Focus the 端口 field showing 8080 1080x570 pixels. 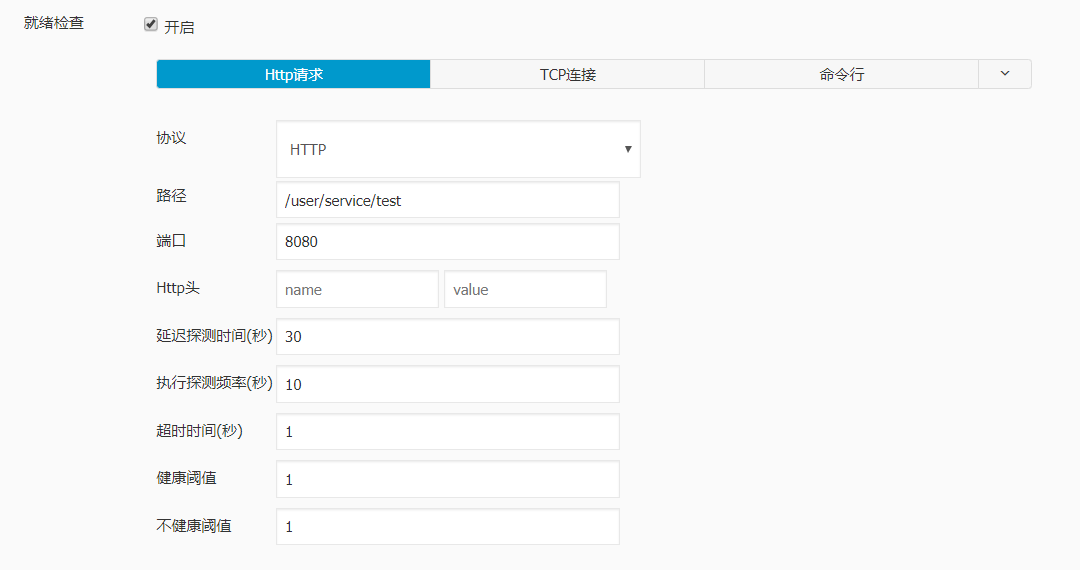[x=447, y=242]
